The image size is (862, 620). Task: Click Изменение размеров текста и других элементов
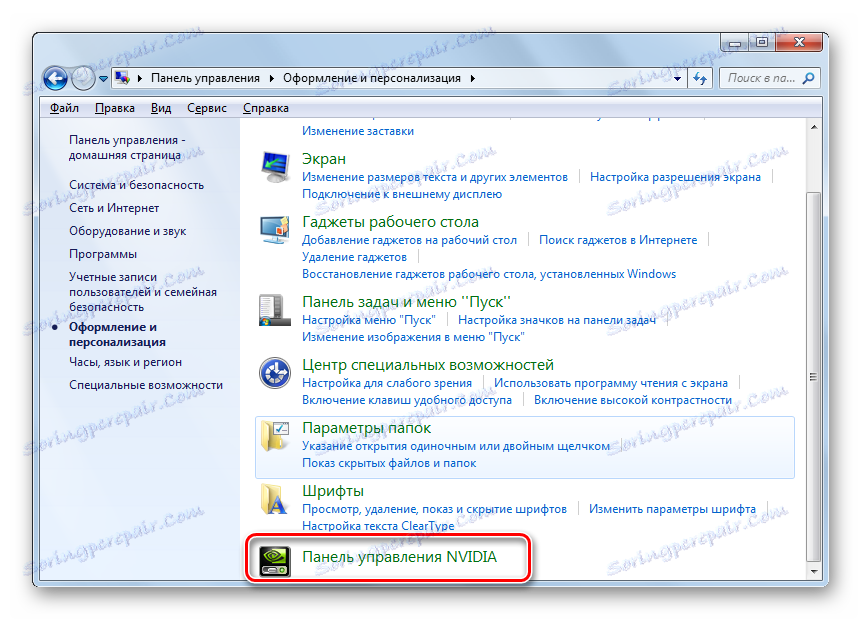pos(435,177)
